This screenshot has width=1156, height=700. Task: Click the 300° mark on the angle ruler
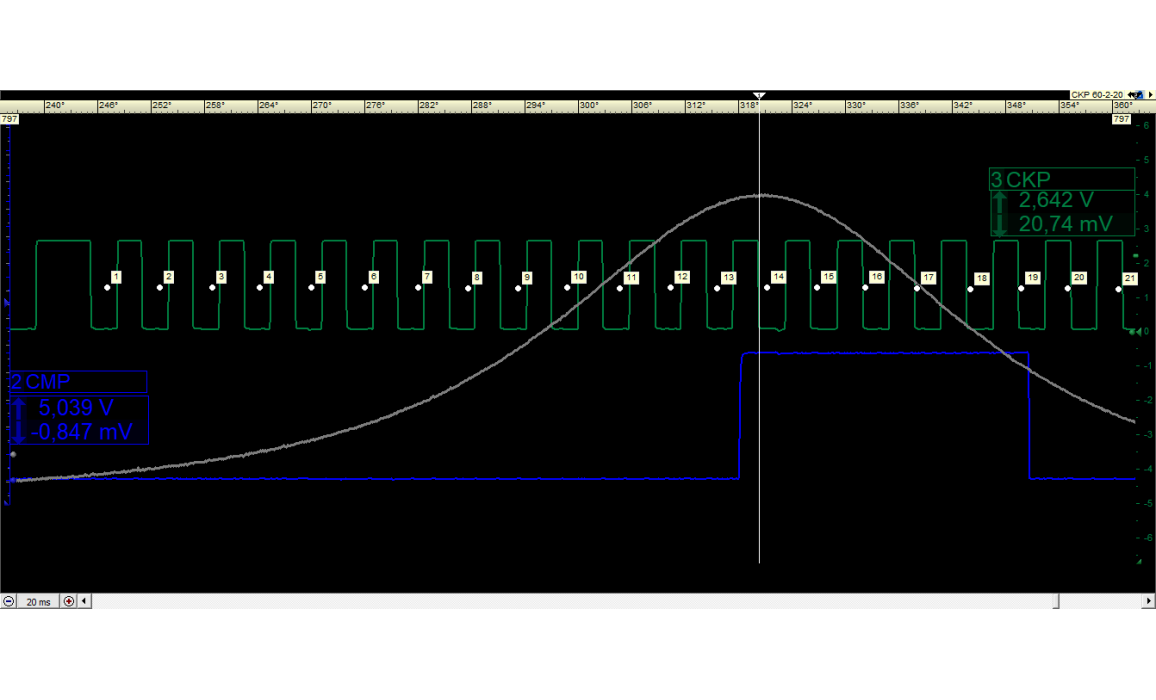tap(589, 105)
